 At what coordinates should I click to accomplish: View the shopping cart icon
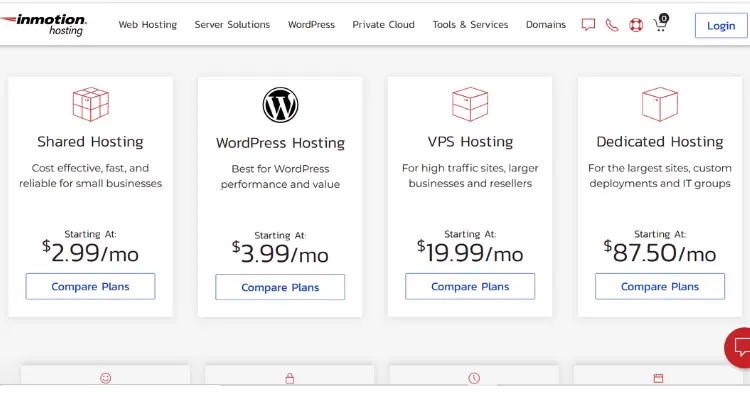(661, 22)
